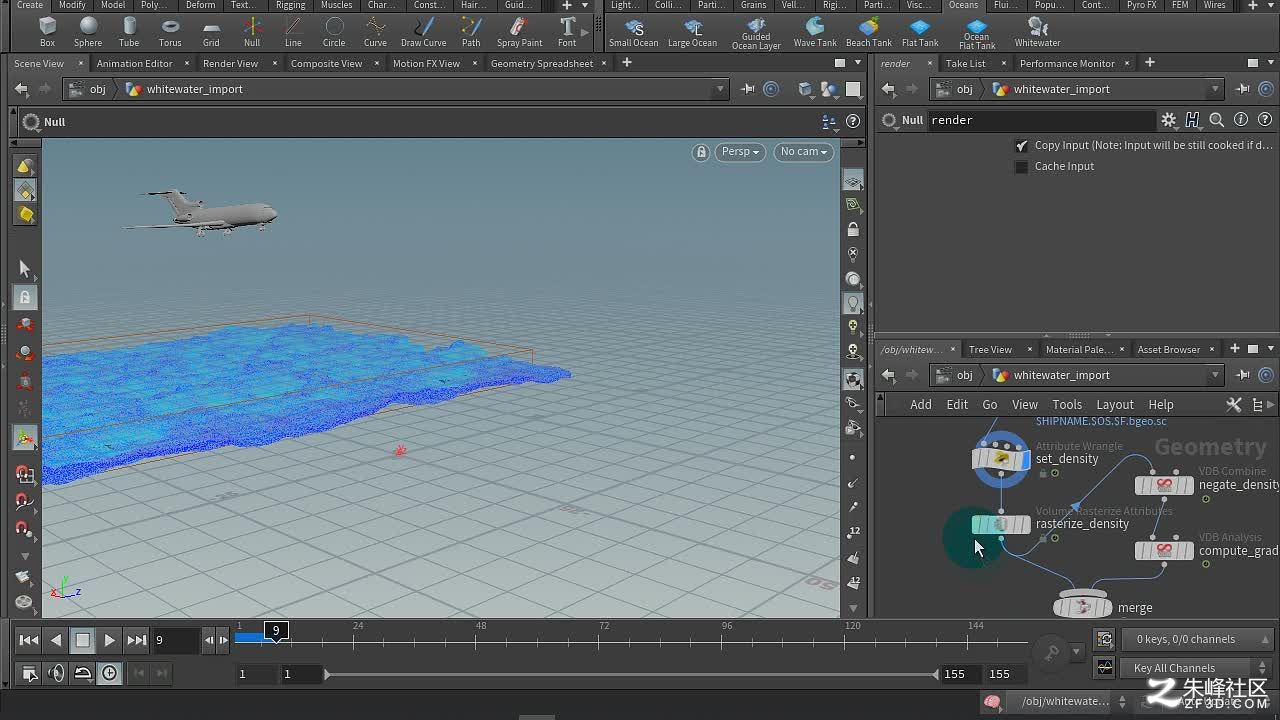This screenshot has height=720, width=1280.
Task: Apply the Whitewater shelf tool
Action: pyautogui.click(x=1038, y=31)
